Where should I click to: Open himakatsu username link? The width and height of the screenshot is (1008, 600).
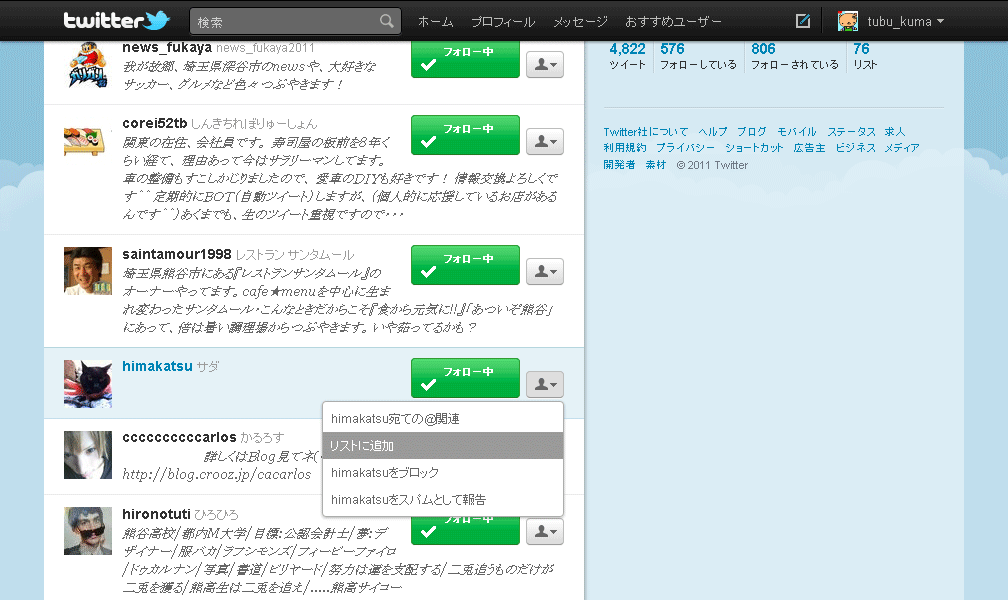158,366
